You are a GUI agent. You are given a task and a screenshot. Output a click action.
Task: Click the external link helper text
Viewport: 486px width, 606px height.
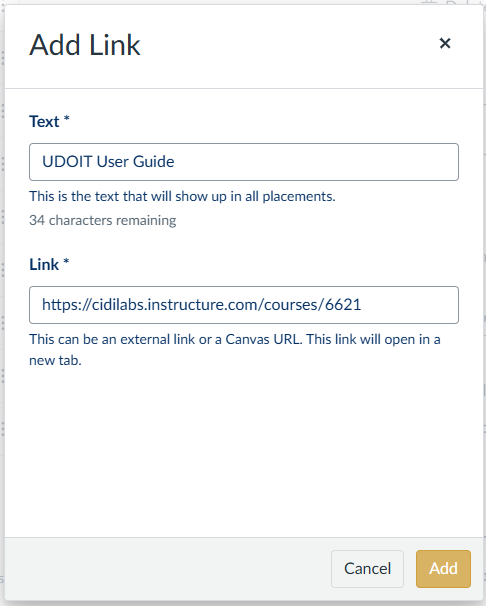point(235,350)
